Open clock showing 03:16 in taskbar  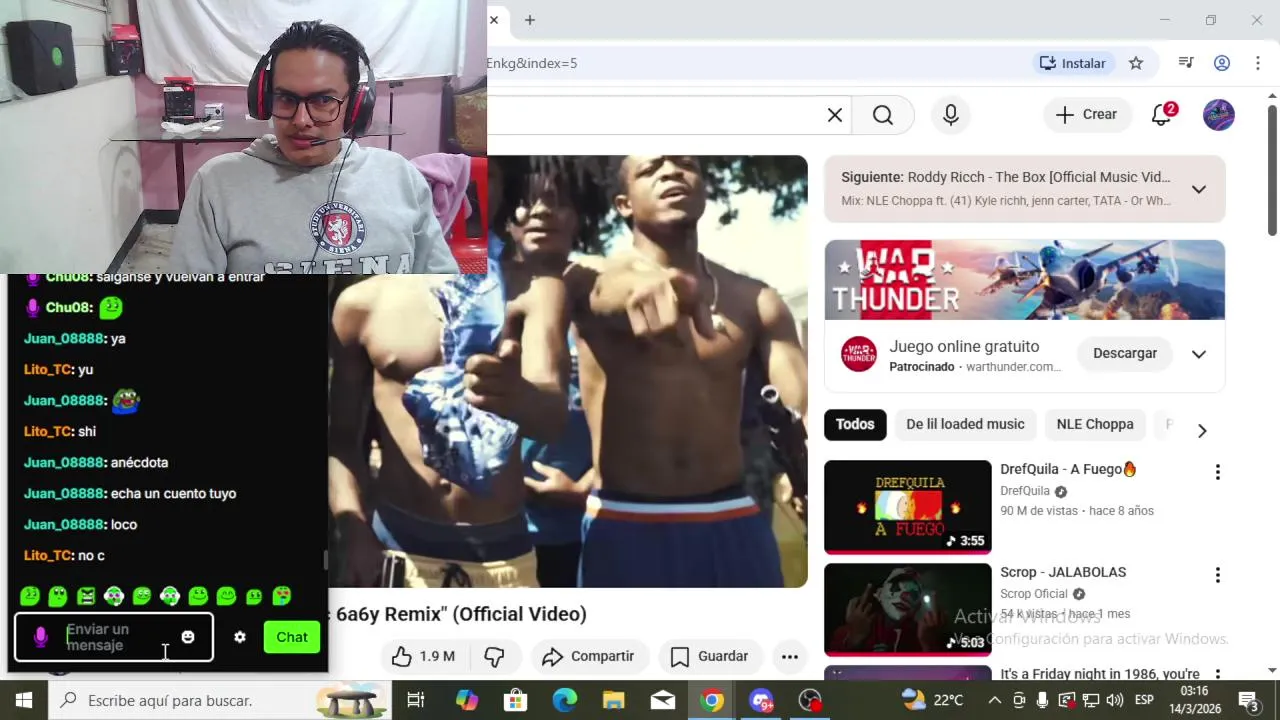click(x=1194, y=700)
